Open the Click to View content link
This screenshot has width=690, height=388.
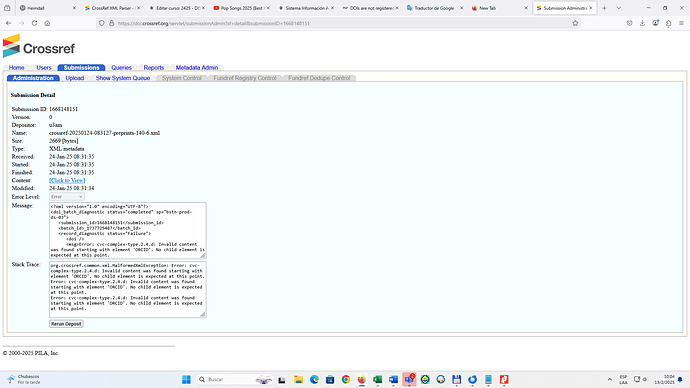(67, 180)
